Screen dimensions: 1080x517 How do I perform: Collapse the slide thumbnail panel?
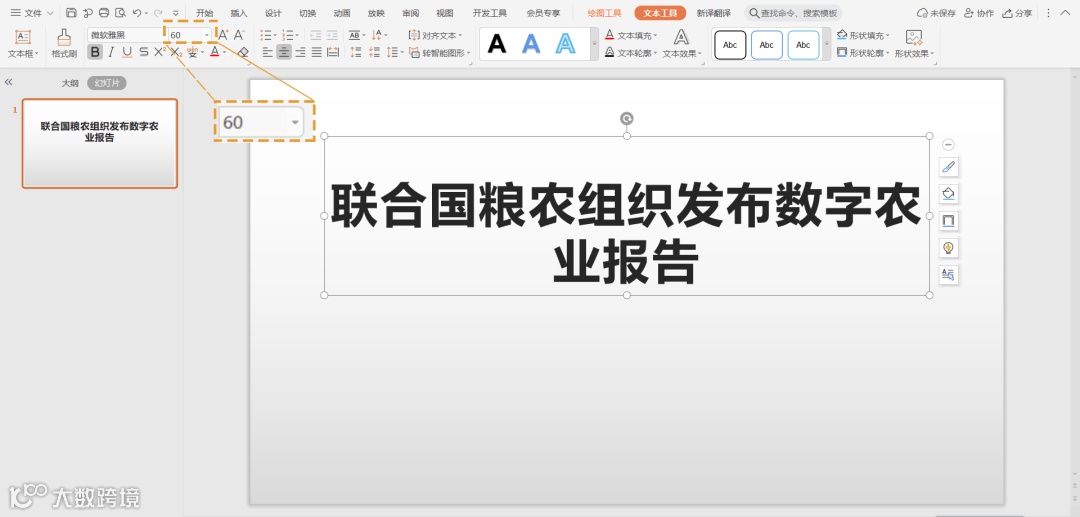pyautogui.click(x=8, y=82)
